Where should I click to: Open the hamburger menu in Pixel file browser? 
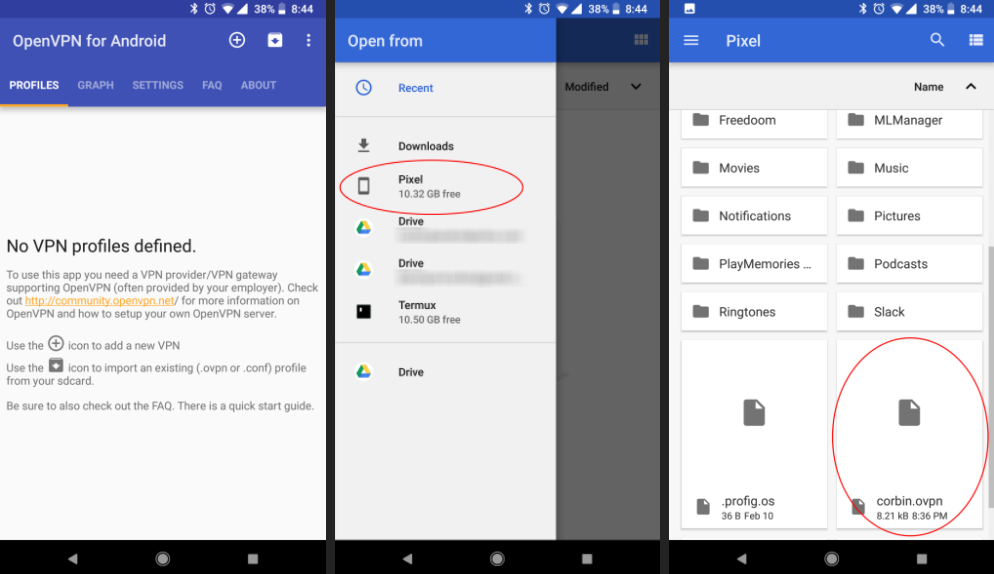[x=691, y=41]
